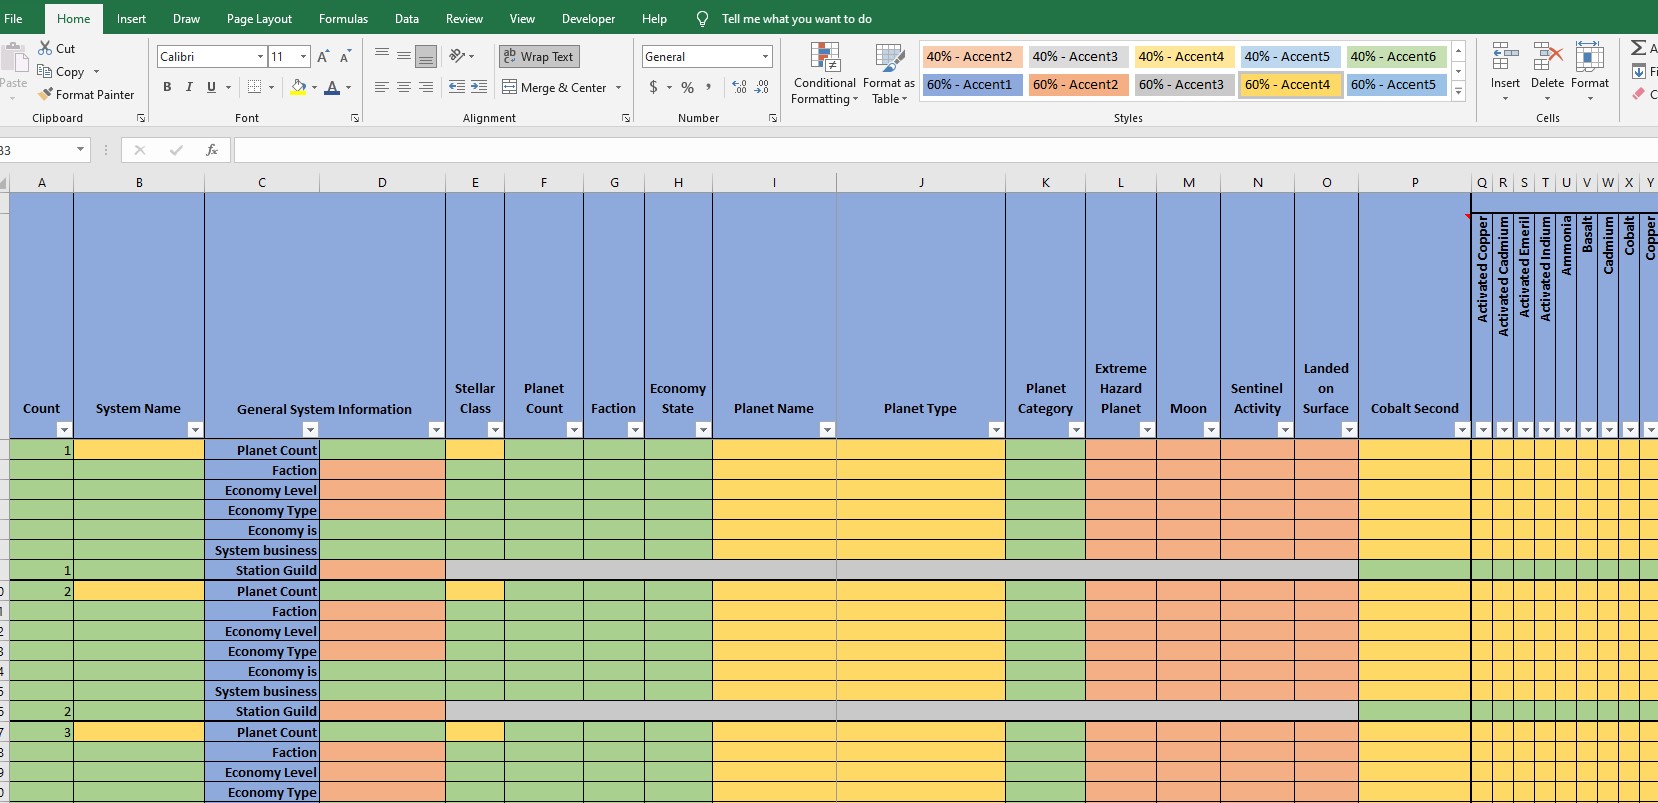Open Format as Table gallery
Screen dimensions: 1658x803
(x=889, y=74)
